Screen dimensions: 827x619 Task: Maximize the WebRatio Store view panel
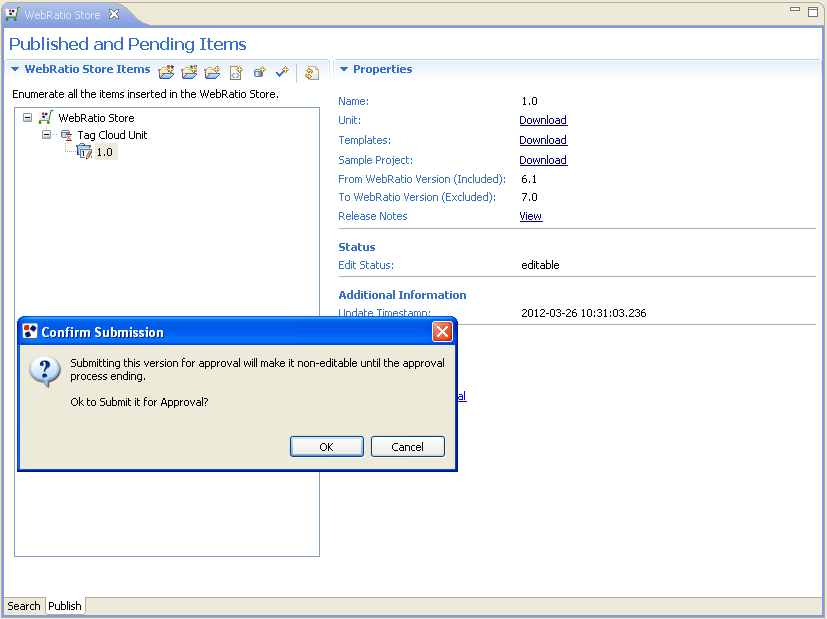pos(813,11)
